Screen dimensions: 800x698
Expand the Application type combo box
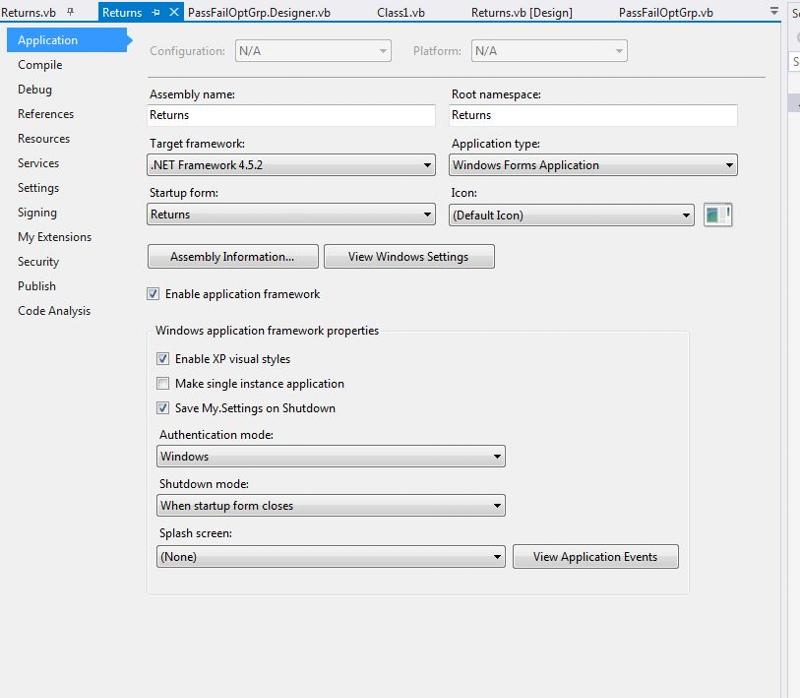(729, 165)
